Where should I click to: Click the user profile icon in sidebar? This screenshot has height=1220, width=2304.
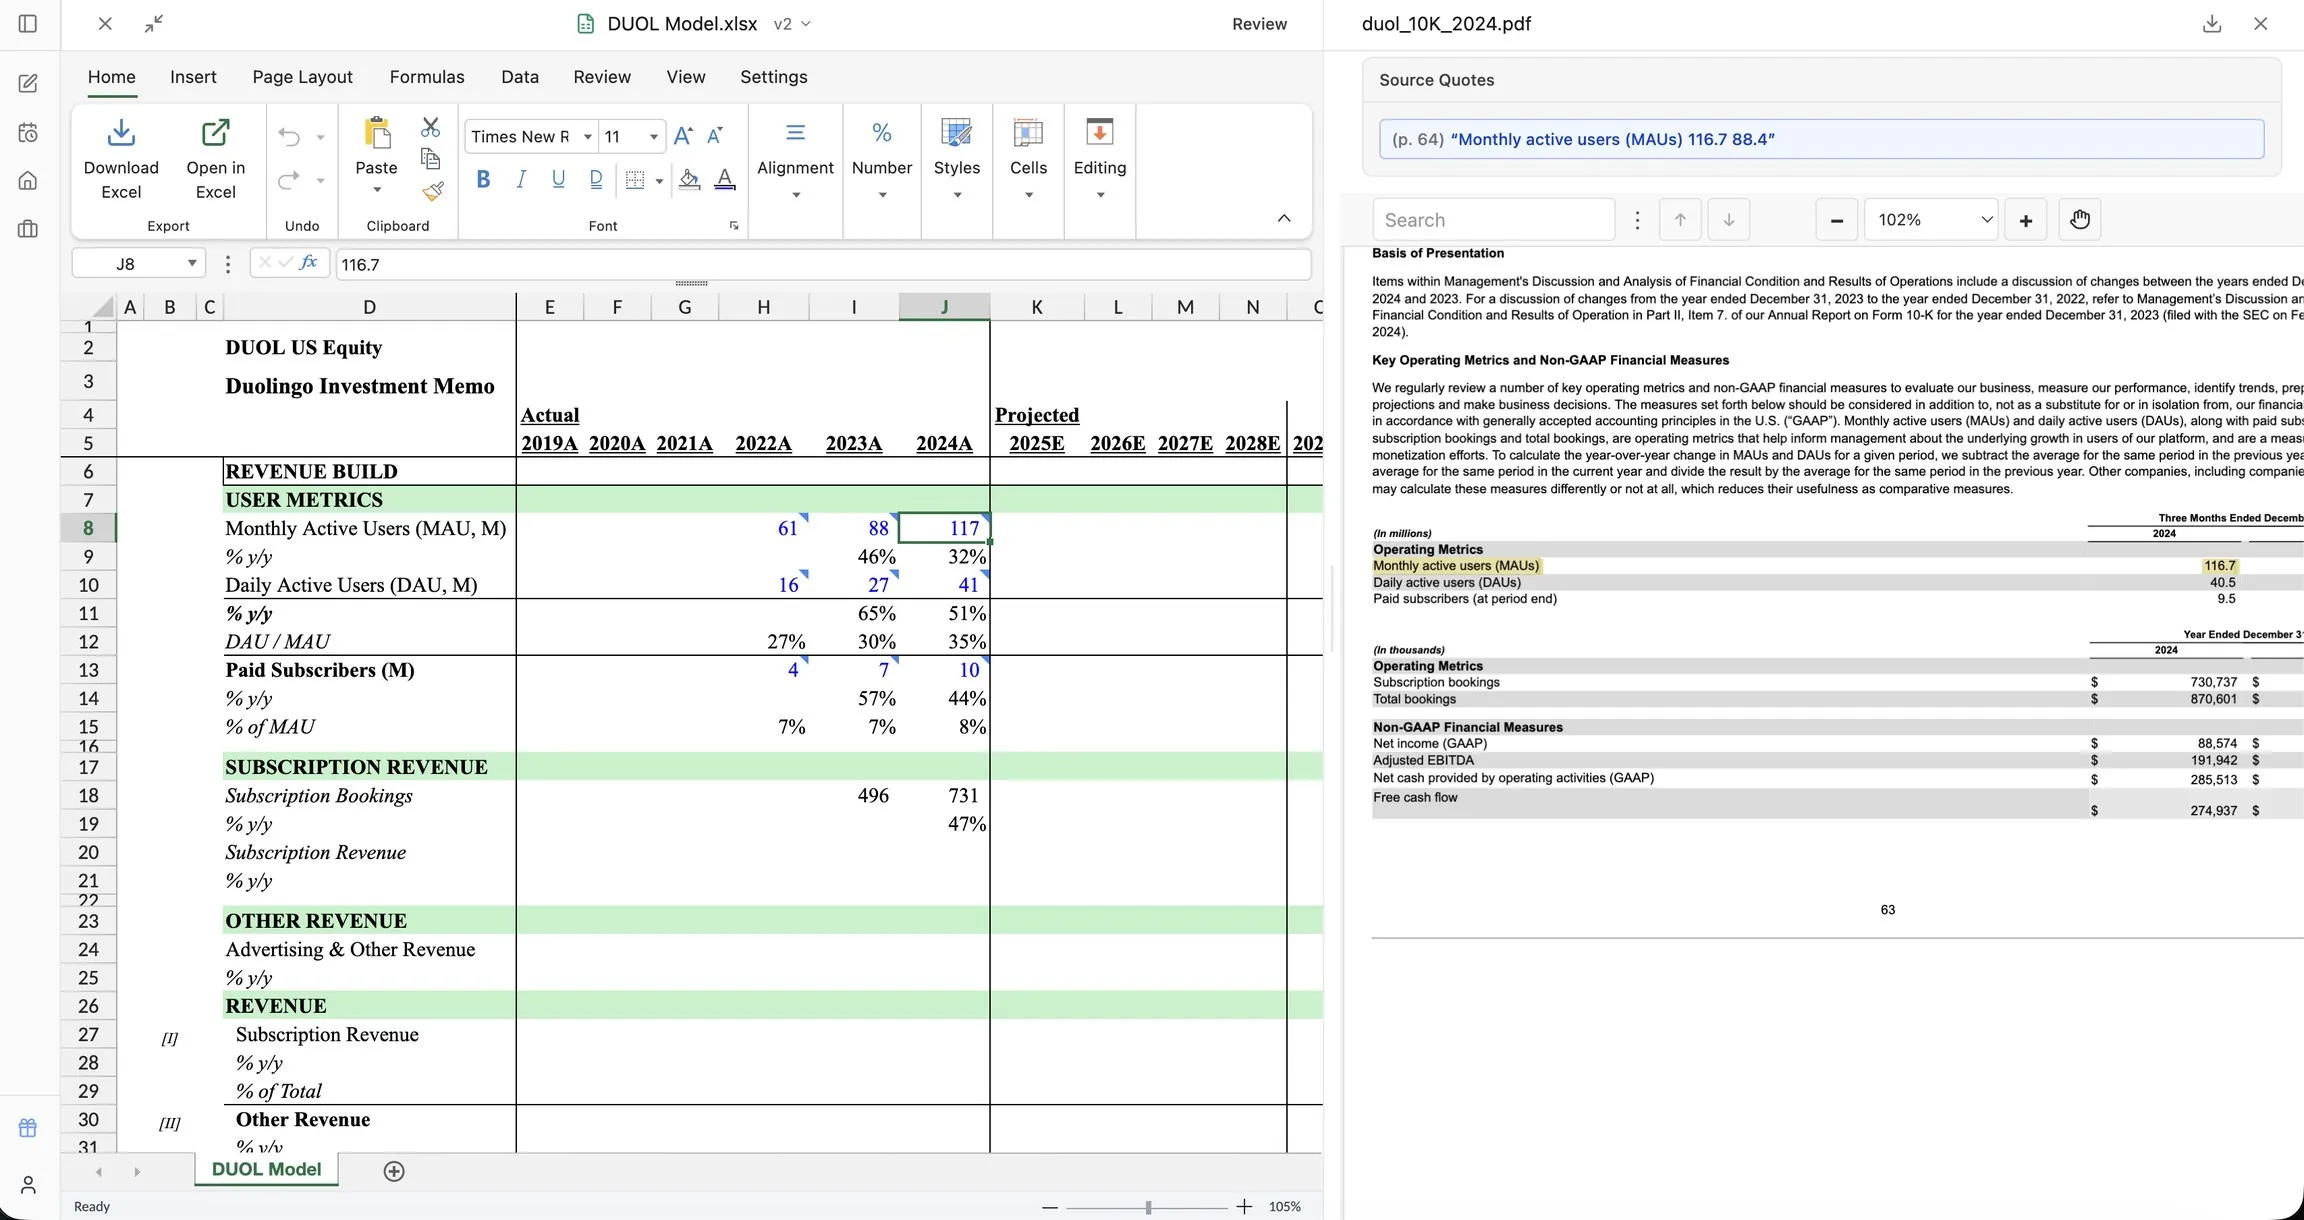28,1185
